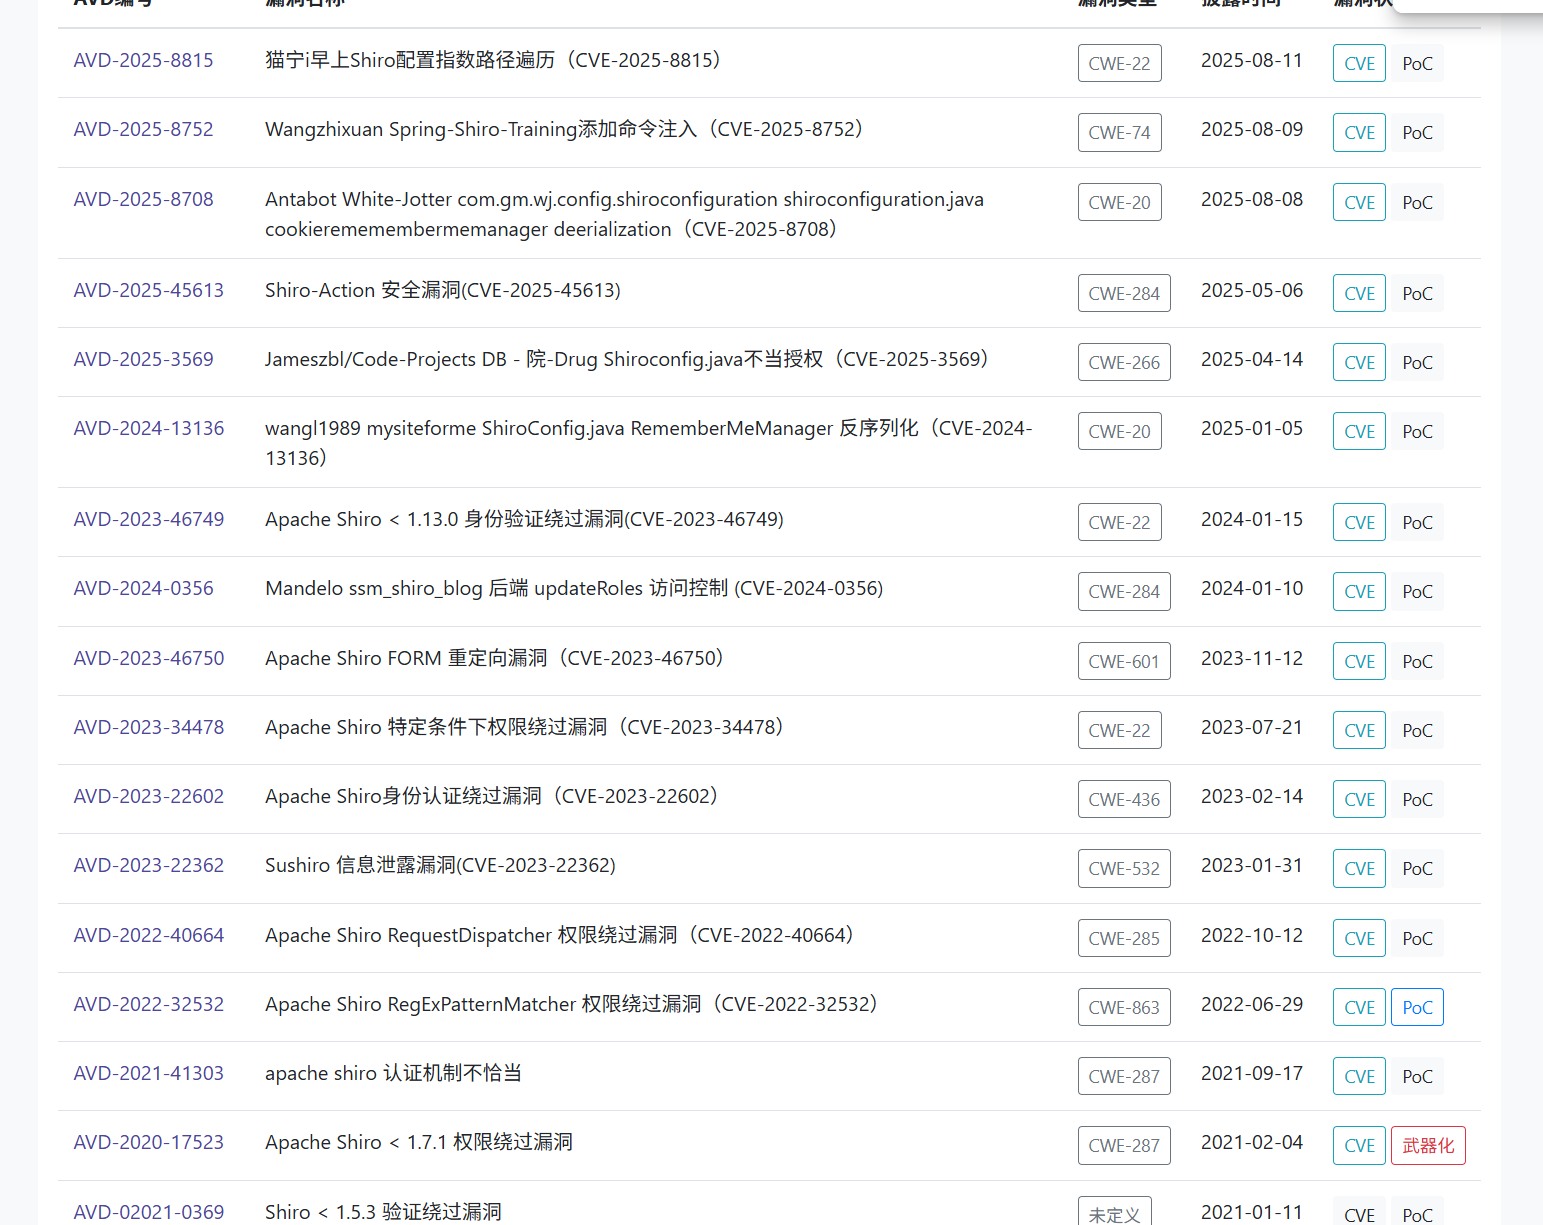Click the CWE-601 type tag
This screenshot has width=1543, height=1225.
click(x=1124, y=661)
